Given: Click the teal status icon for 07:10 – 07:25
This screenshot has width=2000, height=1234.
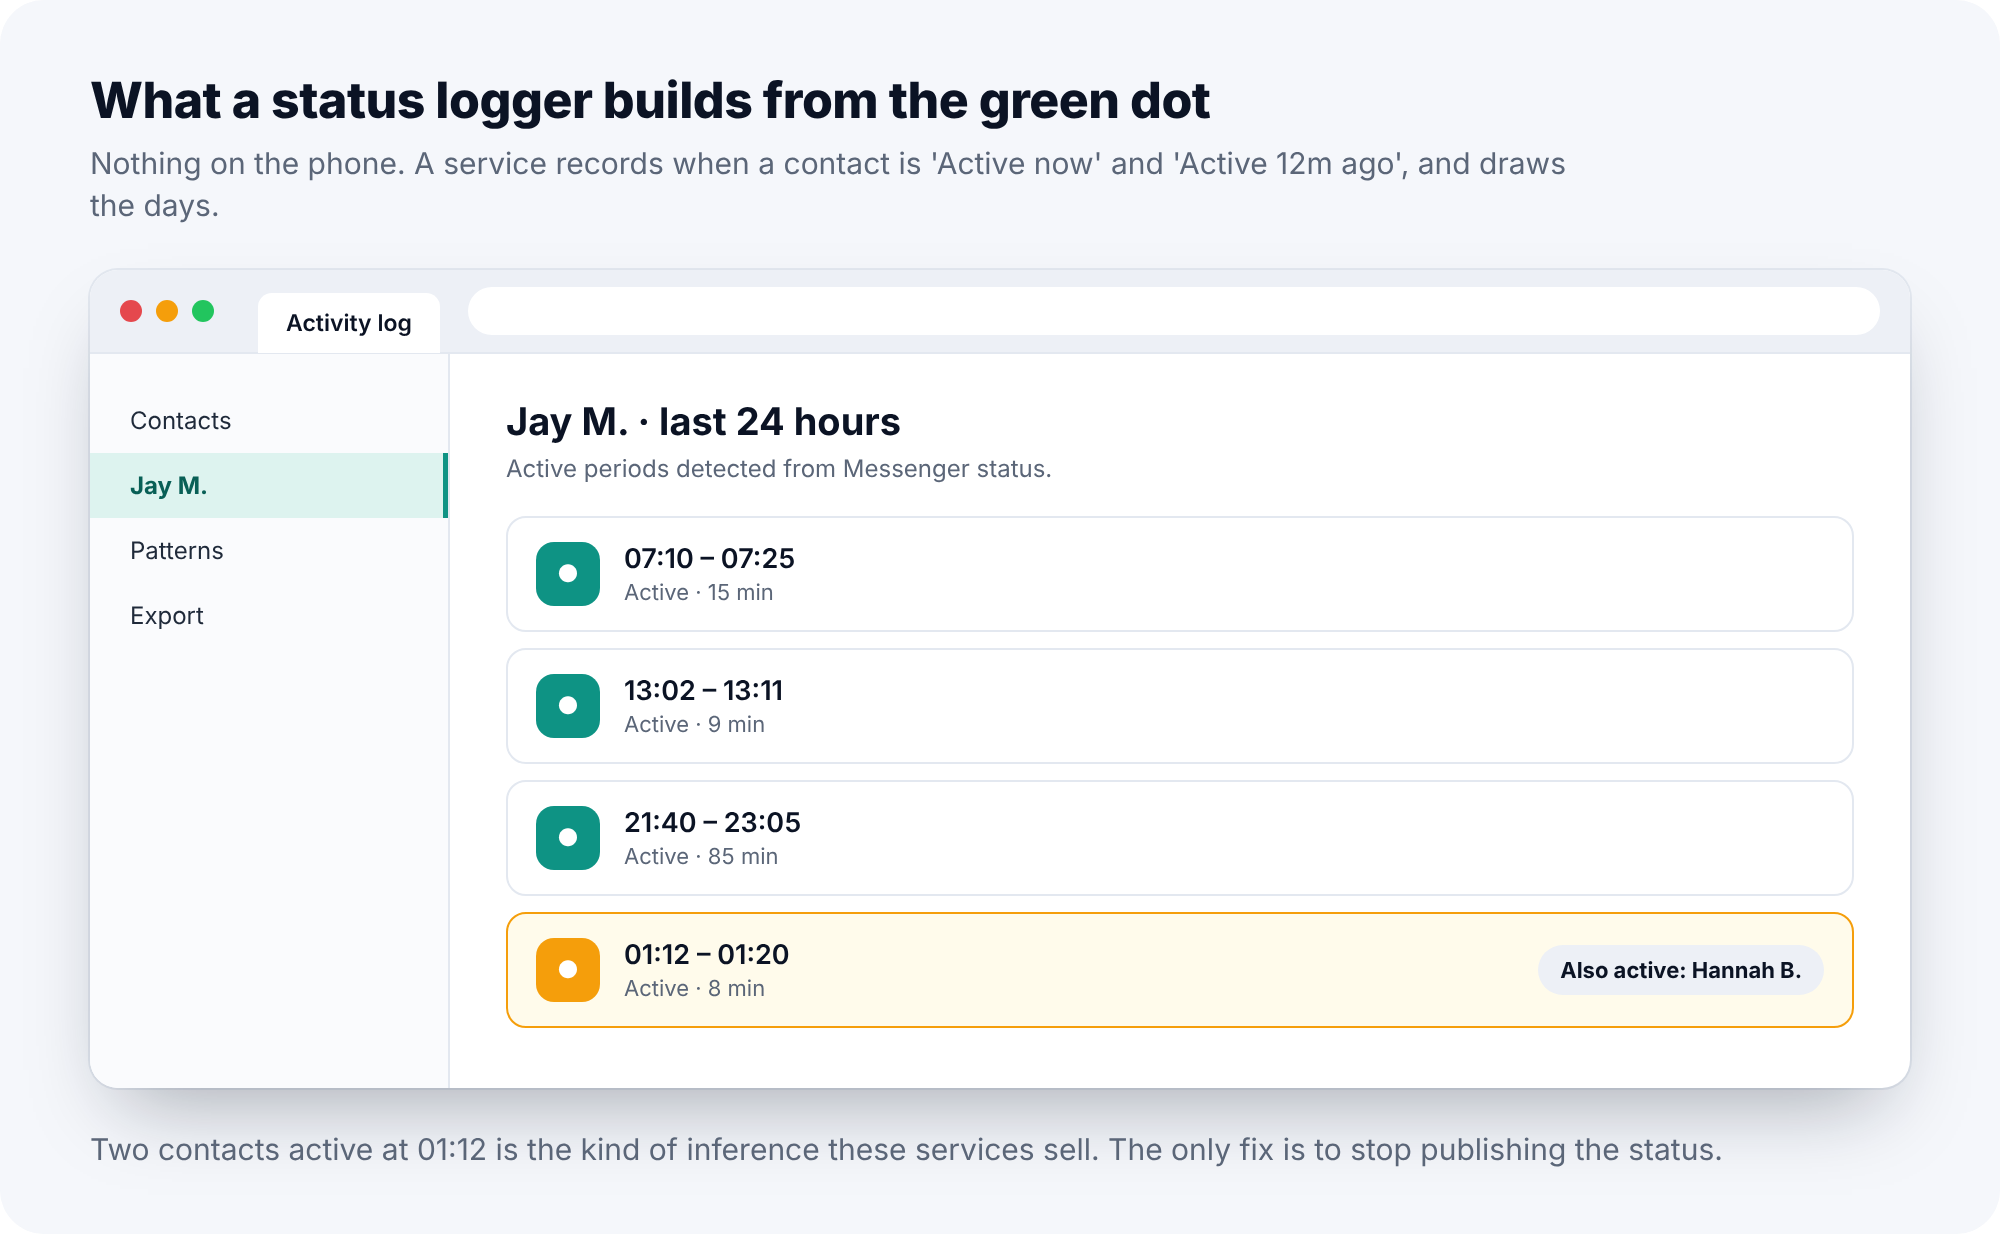Looking at the screenshot, I should [x=568, y=574].
